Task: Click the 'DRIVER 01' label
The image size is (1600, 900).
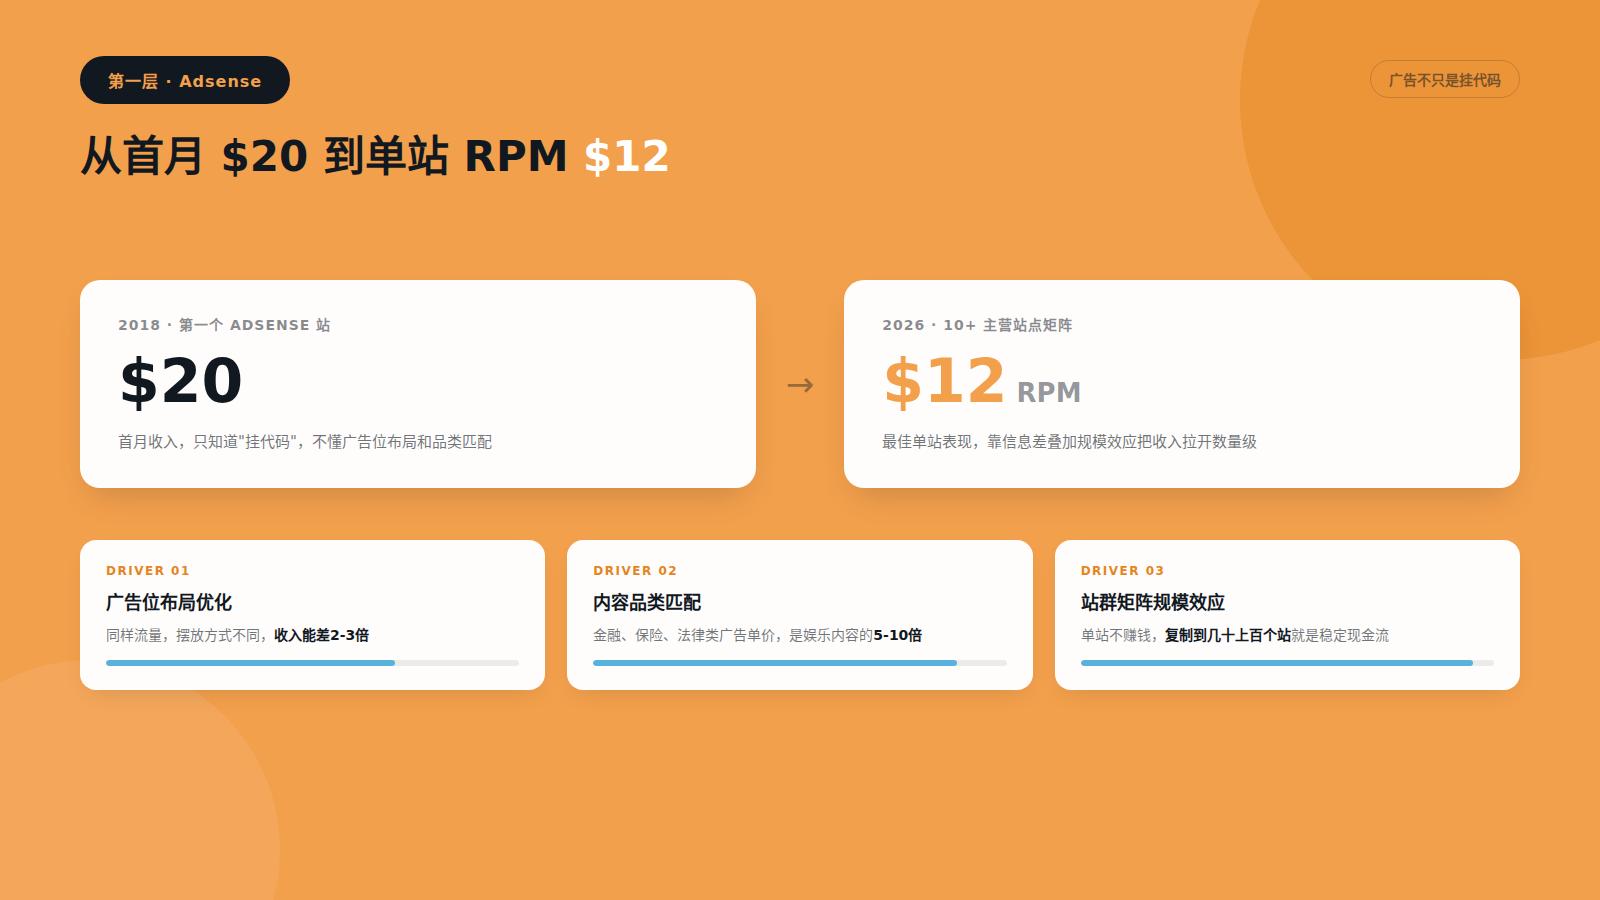Action: 148,571
